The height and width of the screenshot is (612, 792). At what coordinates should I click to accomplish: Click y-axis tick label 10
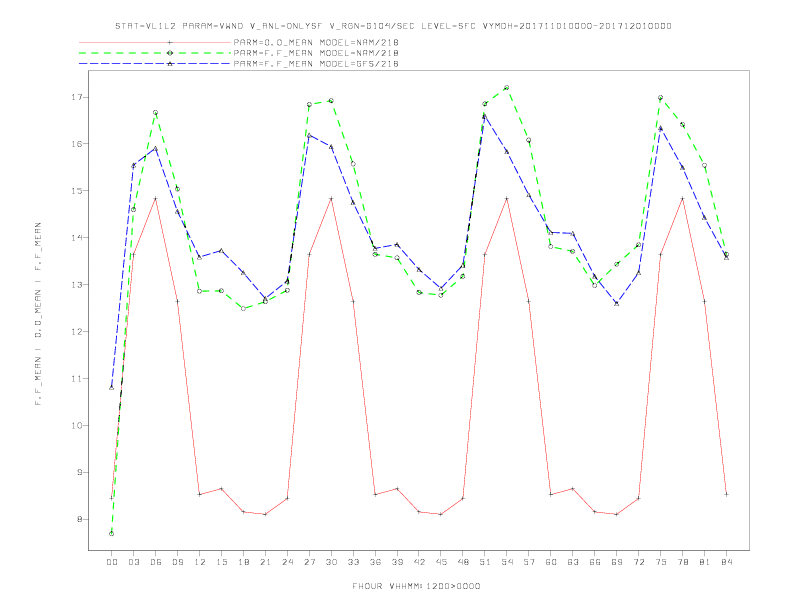coord(77,426)
